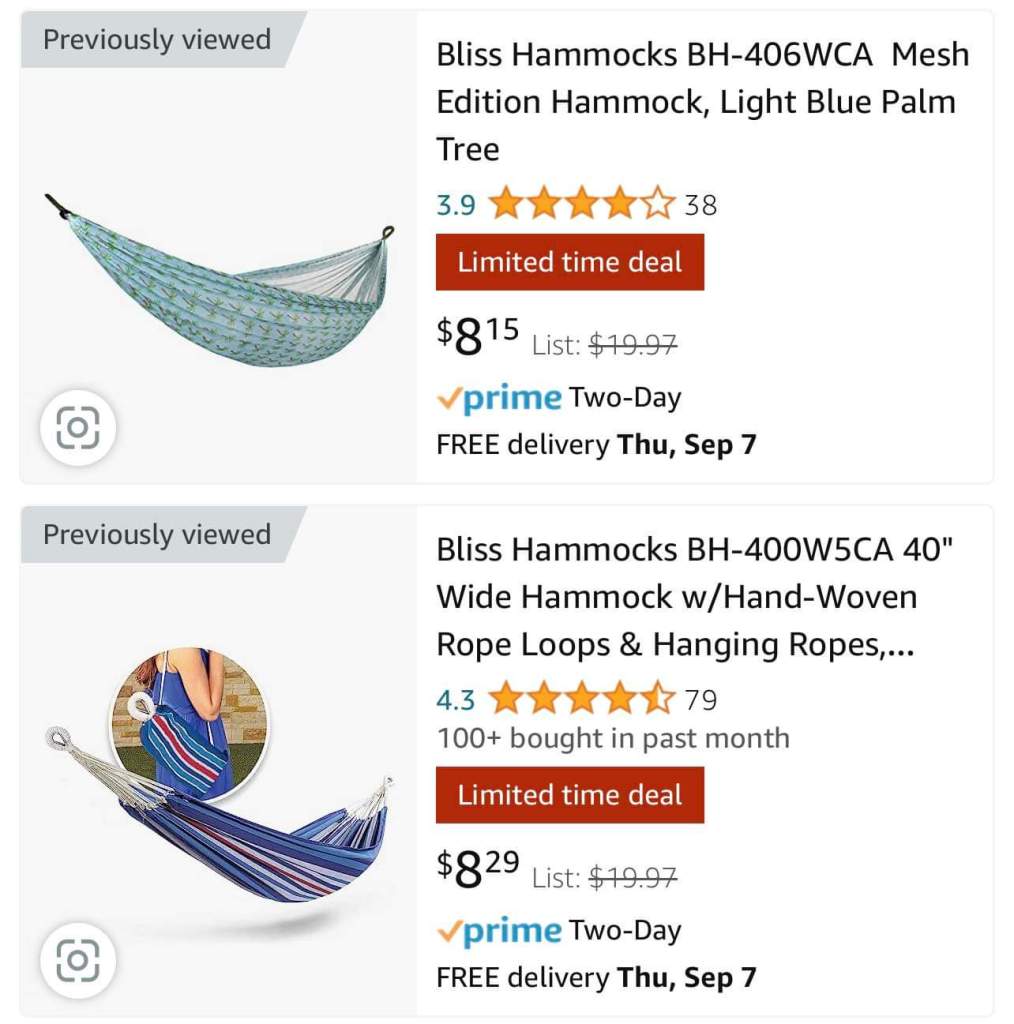View the 4.3 star rating for wide hammock

(582, 699)
